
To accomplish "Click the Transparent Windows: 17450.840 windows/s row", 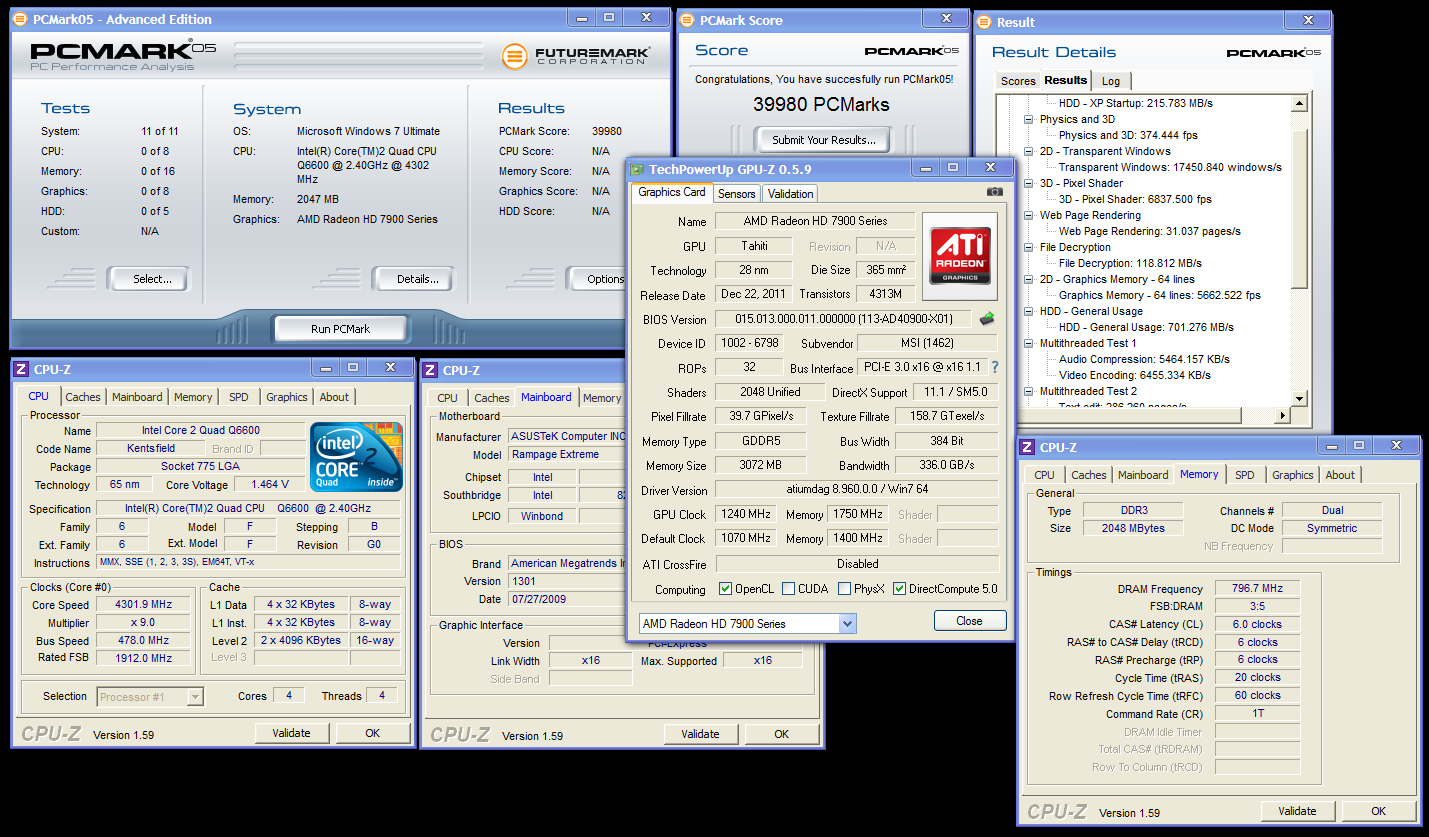I will click(x=1170, y=167).
